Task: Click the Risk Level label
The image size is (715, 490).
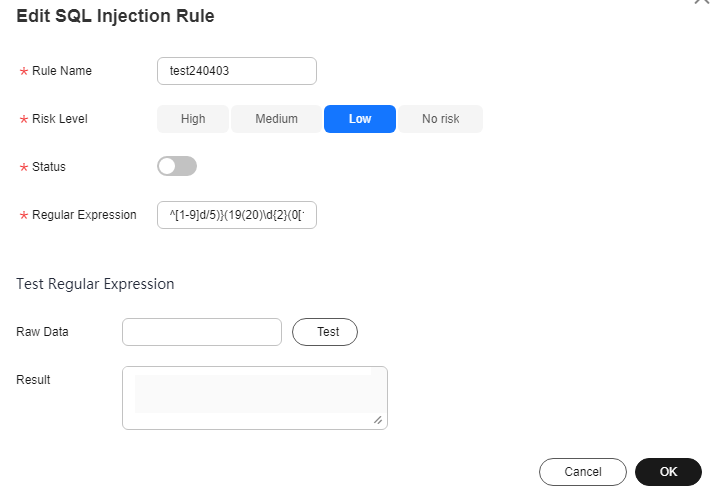Action: click(x=60, y=119)
